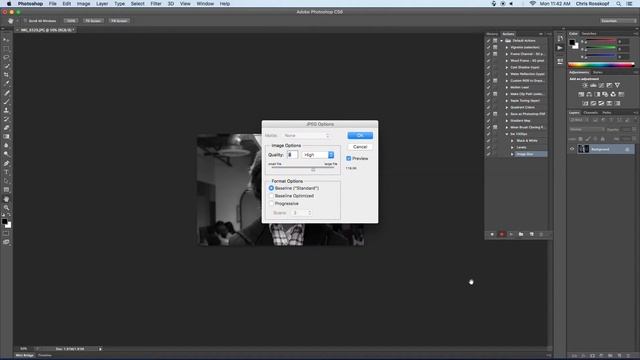Expand the Levels action
Viewport: 640px width, 360px height.
click(x=512, y=147)
